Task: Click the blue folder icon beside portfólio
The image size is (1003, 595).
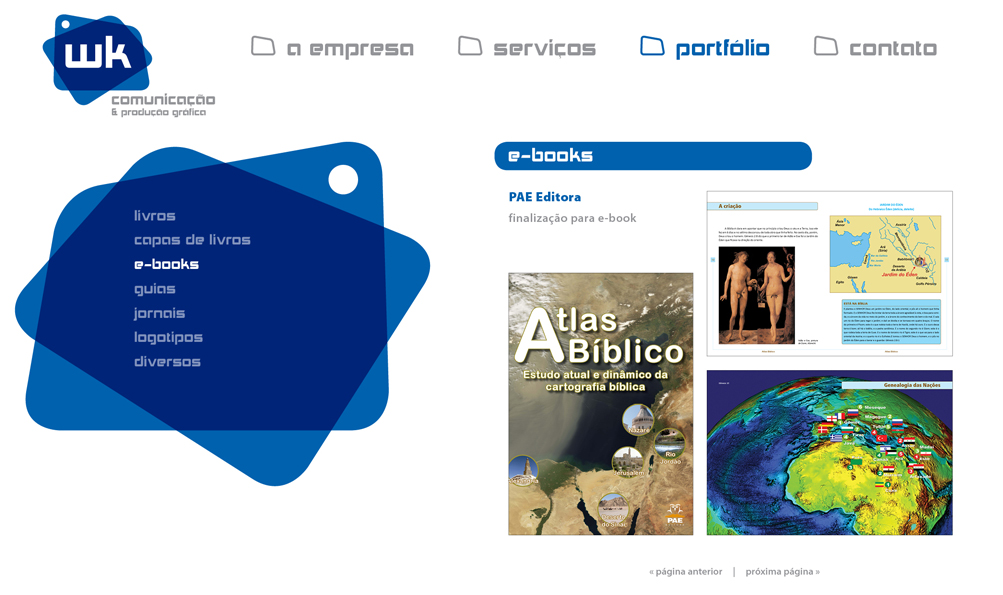Action: point(652,46)
